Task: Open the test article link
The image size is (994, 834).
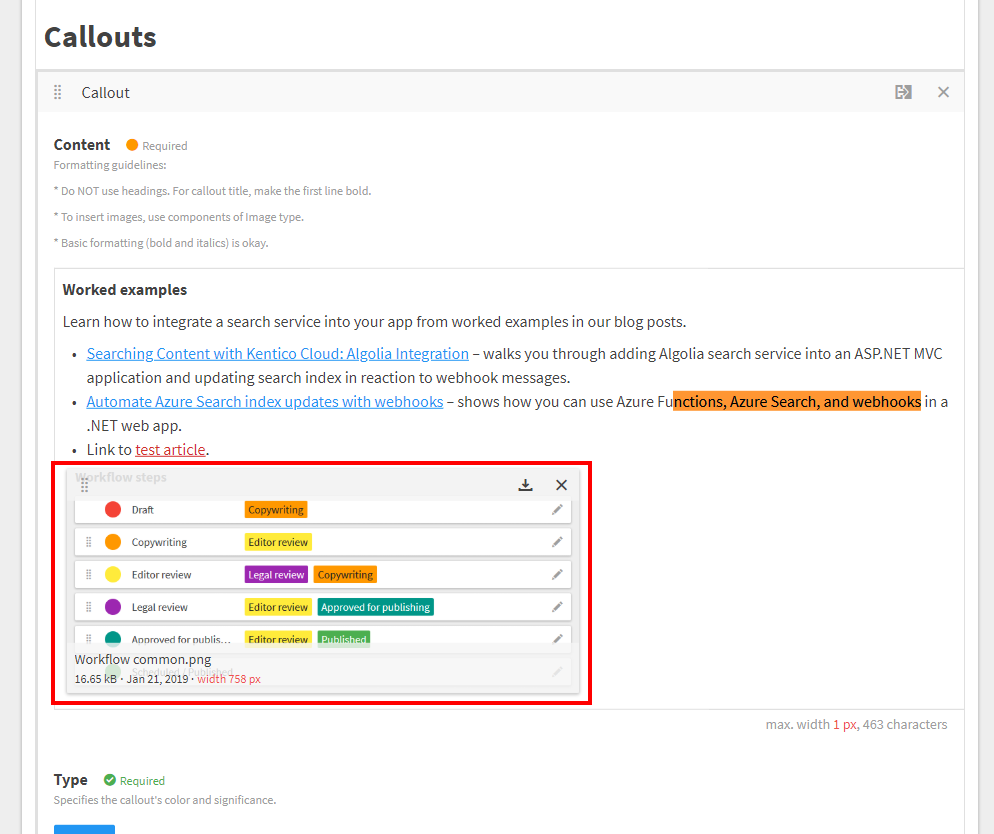Action: pyautogui.click(x=170, y=449)
